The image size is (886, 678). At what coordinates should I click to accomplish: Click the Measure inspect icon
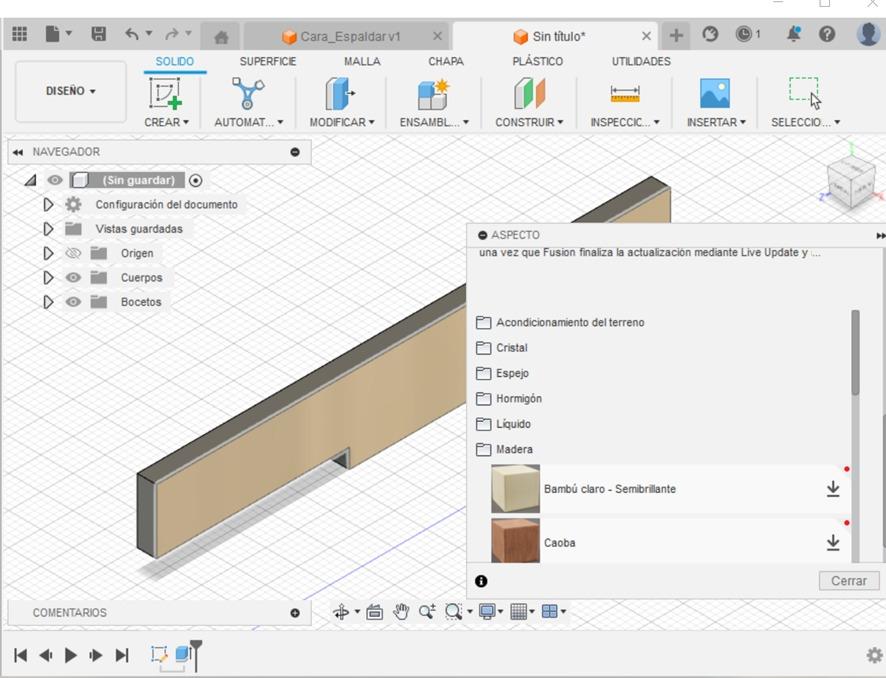click(625, 93)
